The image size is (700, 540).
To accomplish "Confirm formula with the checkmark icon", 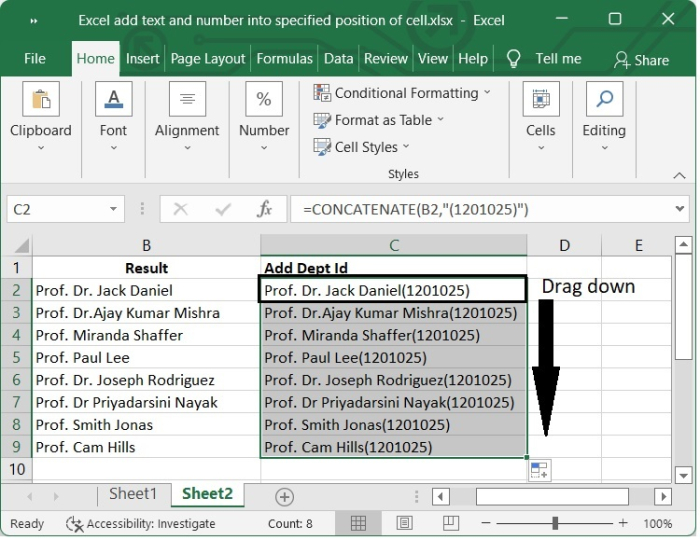I will point(223,209).
